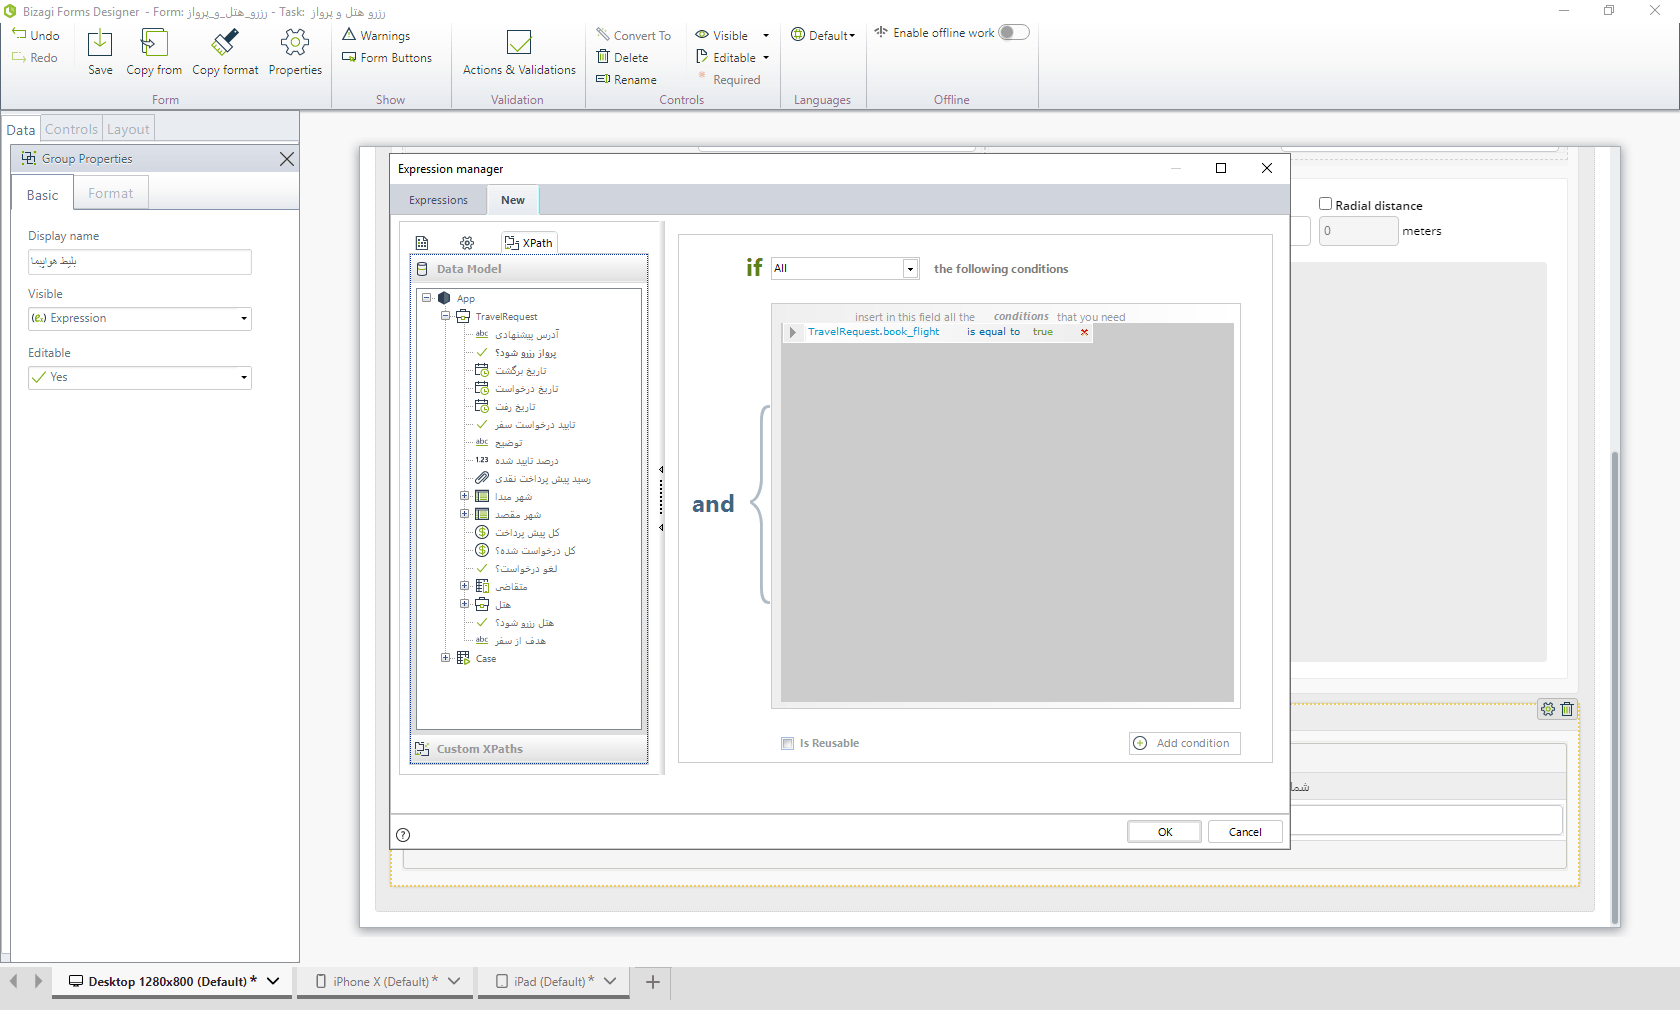Click the Display name input field

140,262
